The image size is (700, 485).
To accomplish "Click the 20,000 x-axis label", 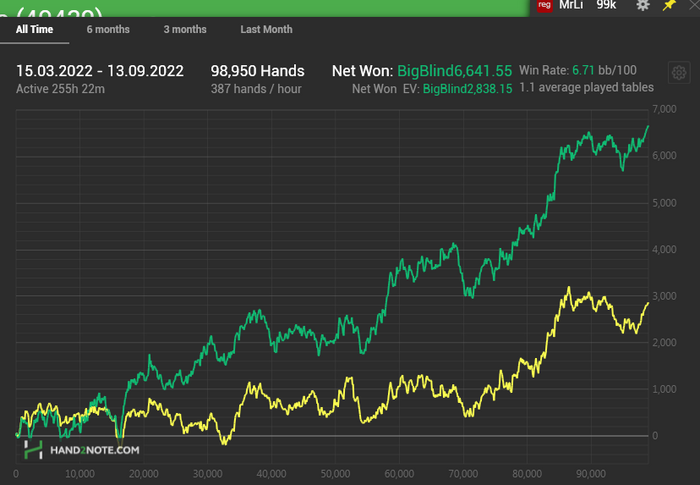I will (x=144, y=474).
